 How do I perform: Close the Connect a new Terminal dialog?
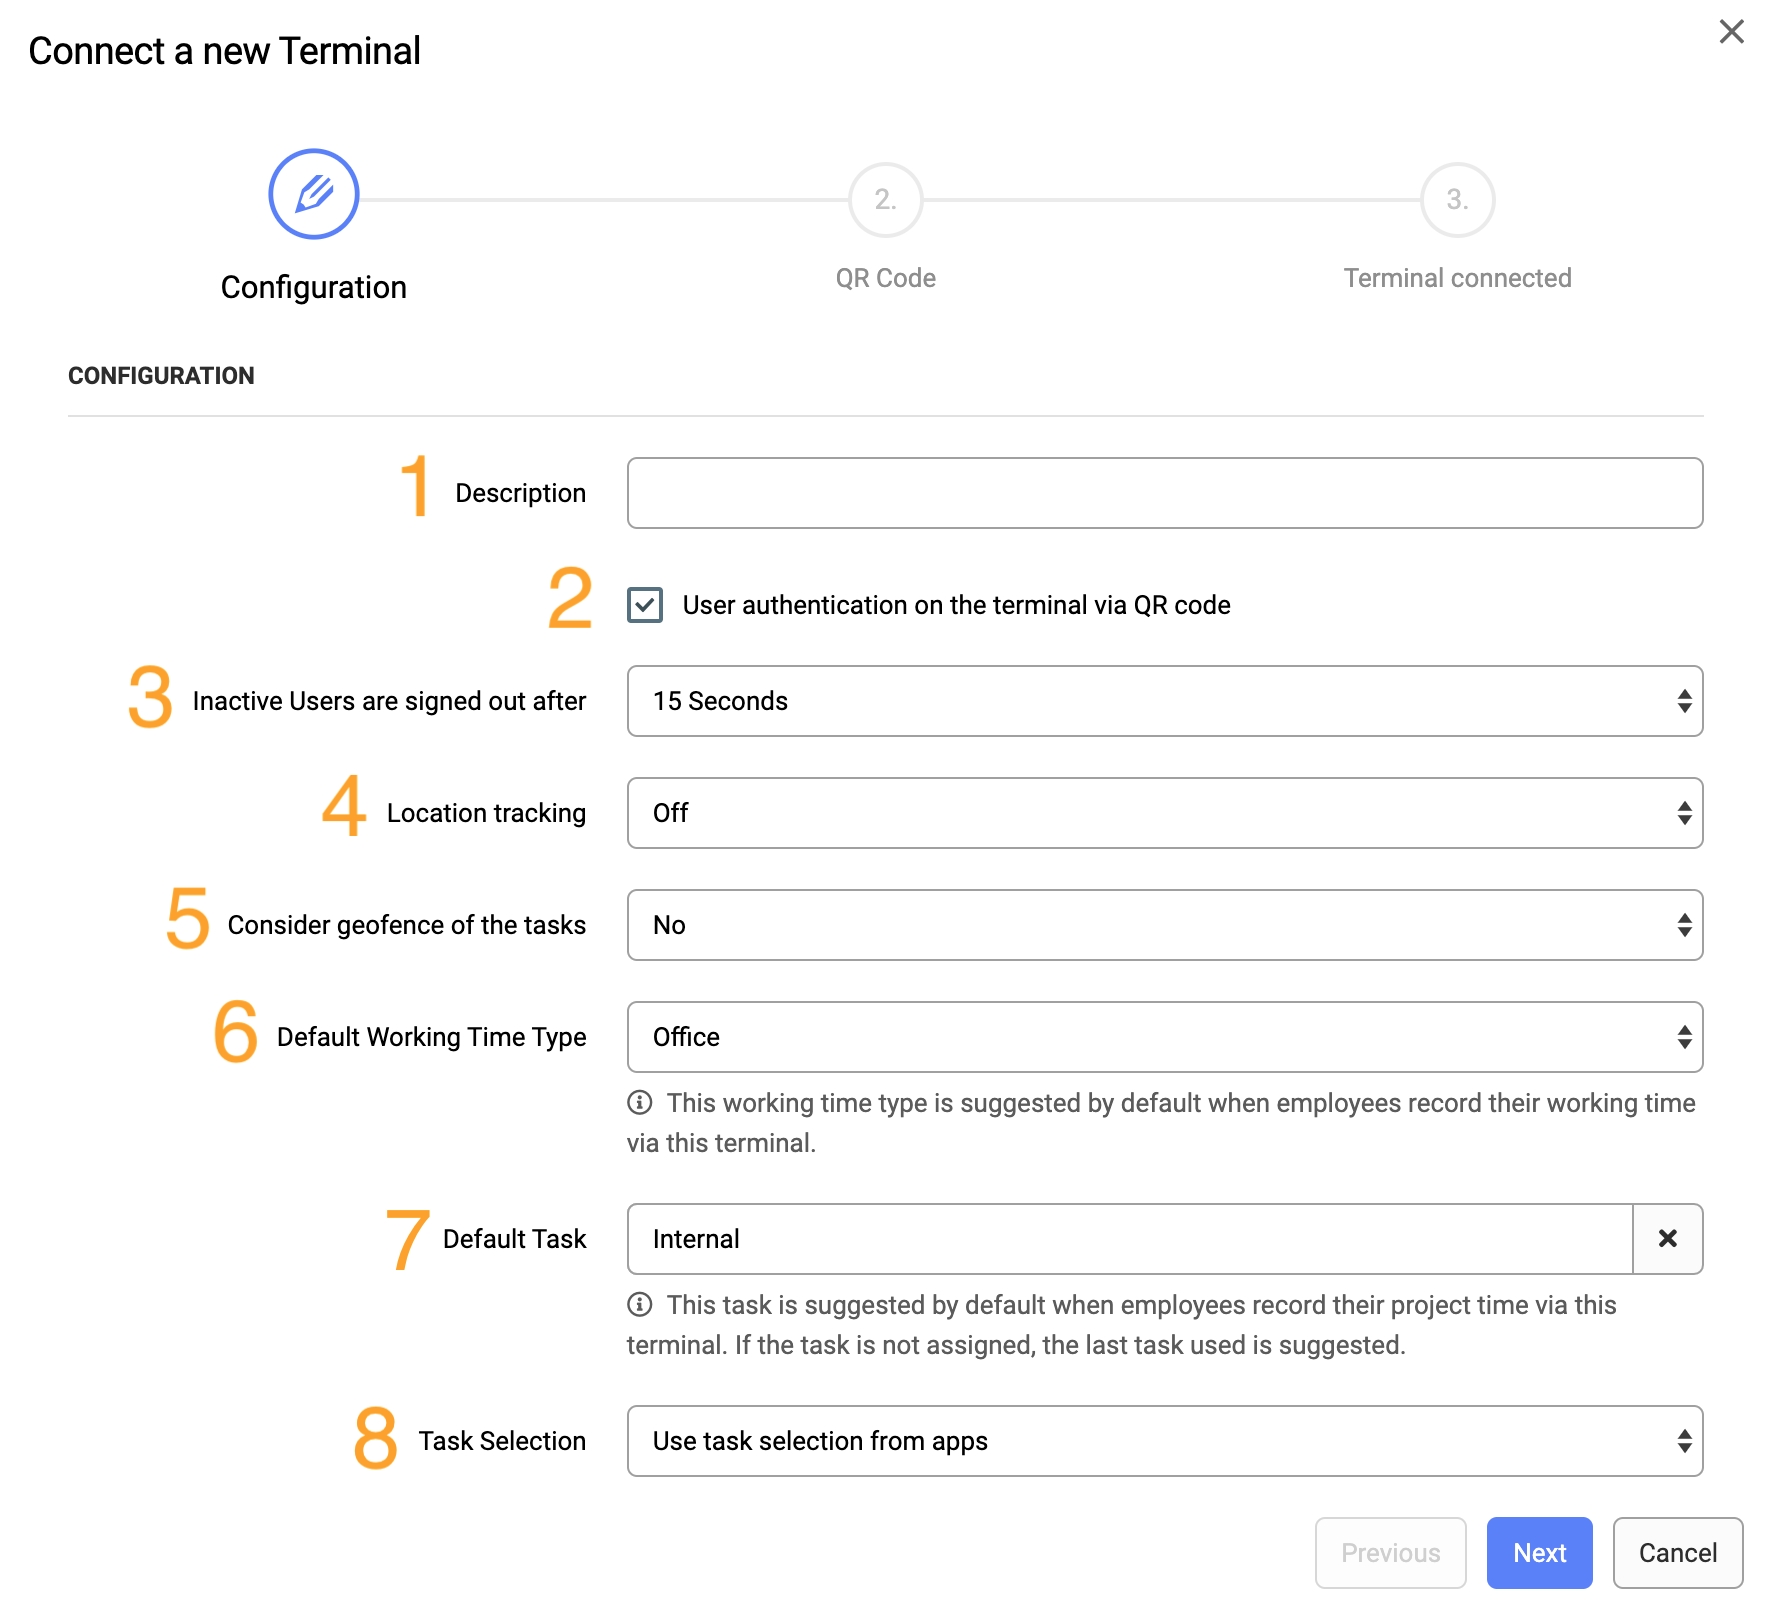pos(1731,32)
